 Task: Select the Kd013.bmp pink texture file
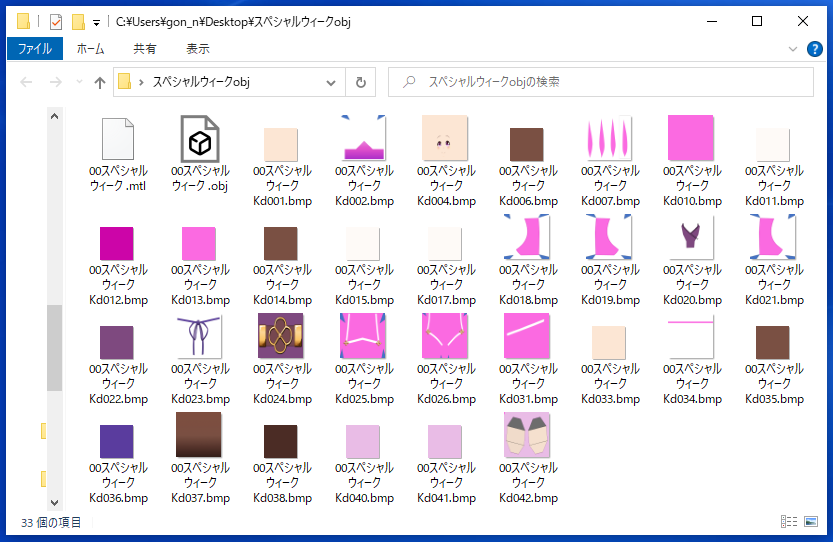199,243
